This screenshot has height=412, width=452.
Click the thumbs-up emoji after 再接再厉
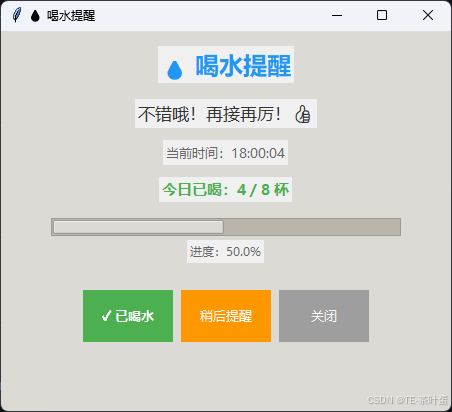(302, 114)
